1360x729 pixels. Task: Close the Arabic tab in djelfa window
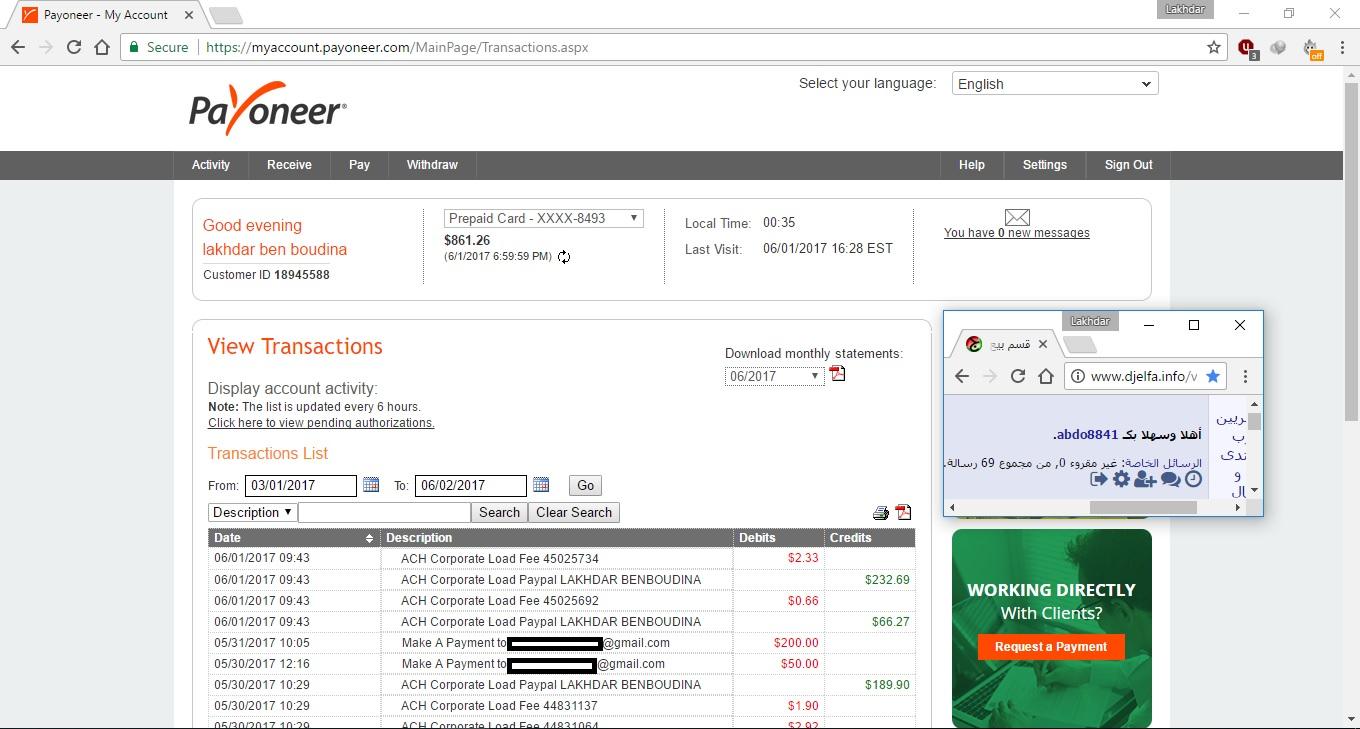(1043, 344)
